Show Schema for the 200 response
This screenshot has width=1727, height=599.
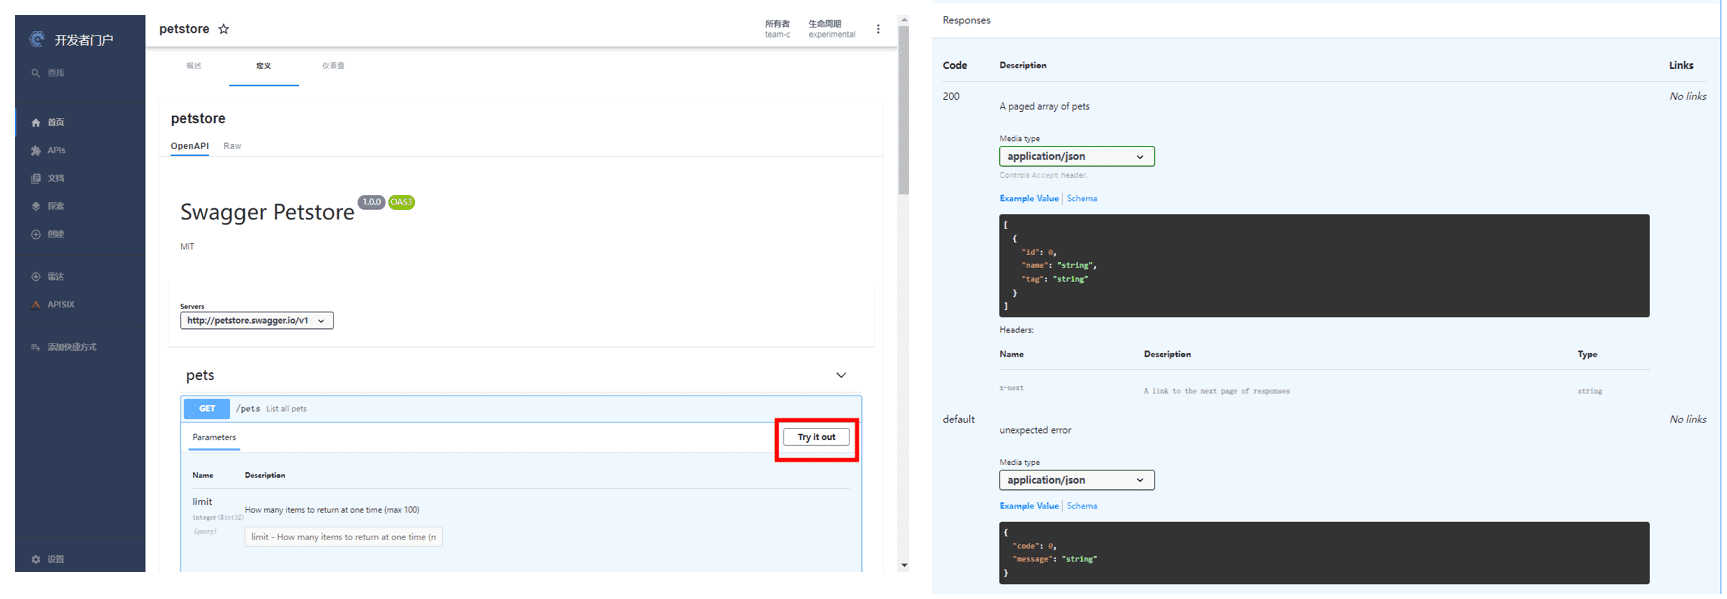coord(1082,198)
